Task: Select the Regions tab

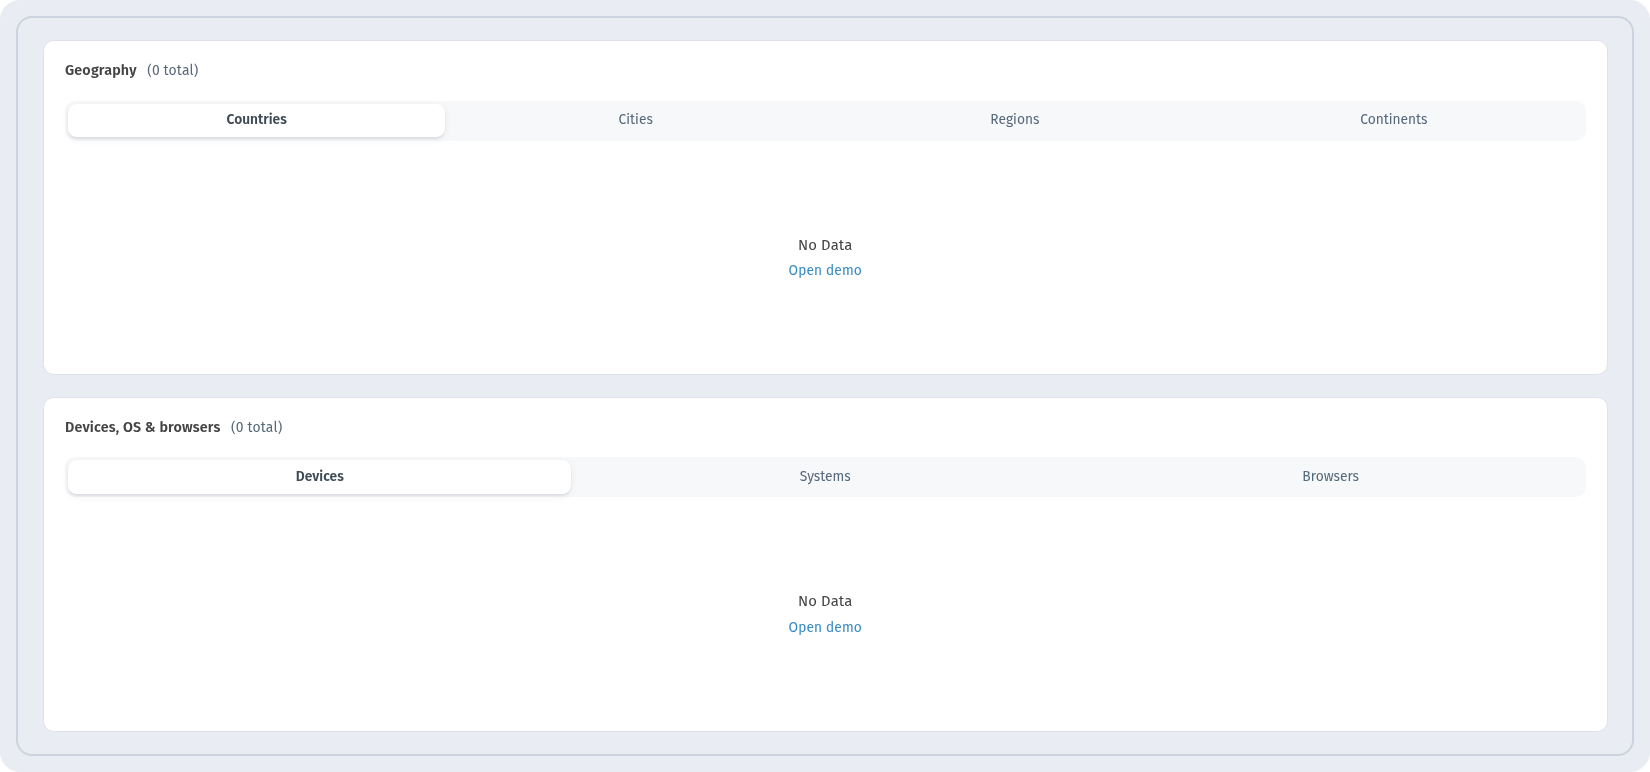Action: pyautogui.click(x=1014, y=120)
